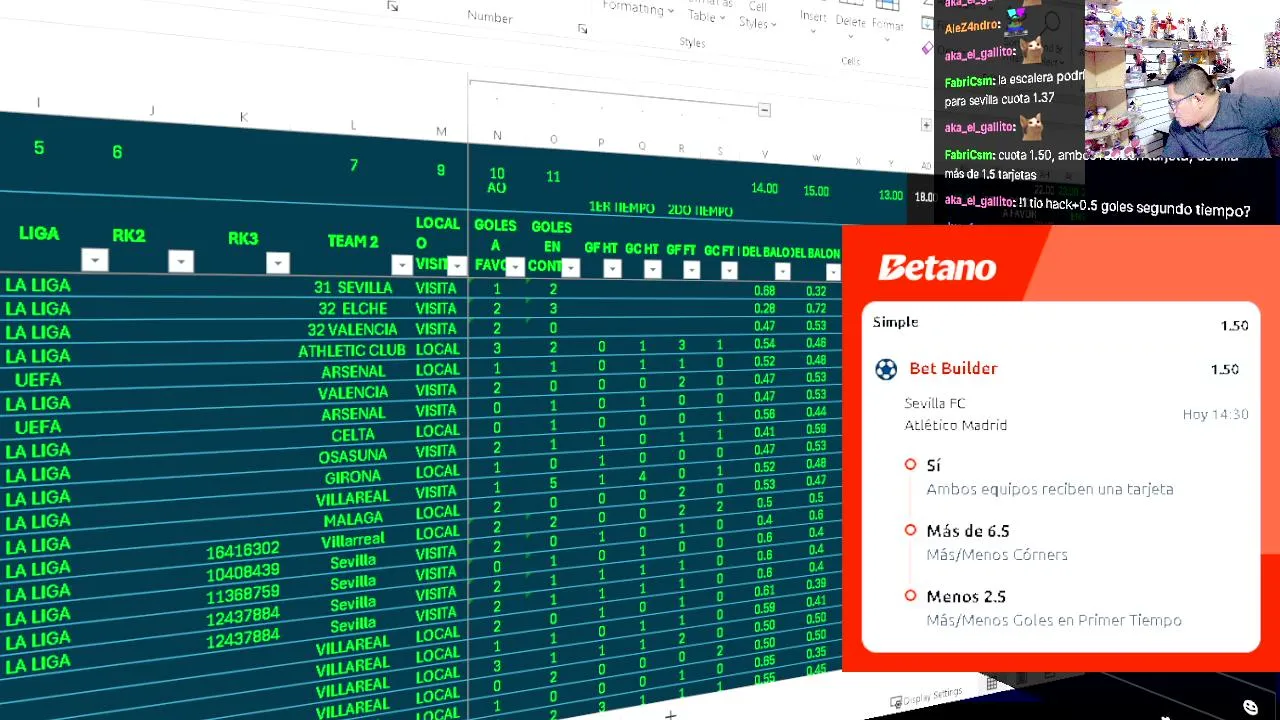The height and width of the screenshot is (720, 1280).
Task: Click the Format cells button
Action: coord(887,24)
